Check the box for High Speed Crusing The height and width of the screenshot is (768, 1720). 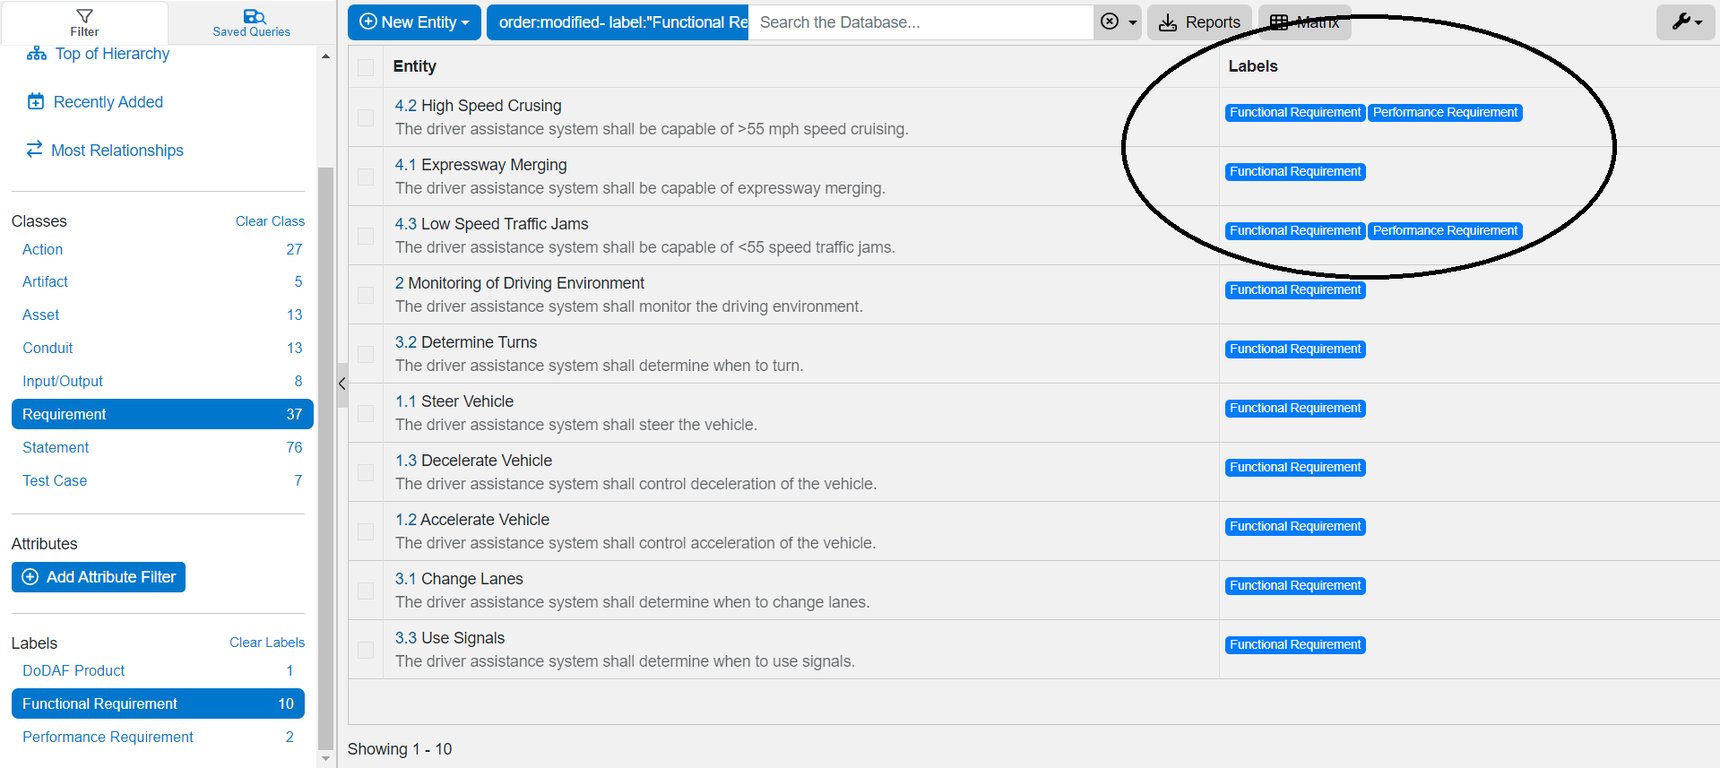[366, 118]
